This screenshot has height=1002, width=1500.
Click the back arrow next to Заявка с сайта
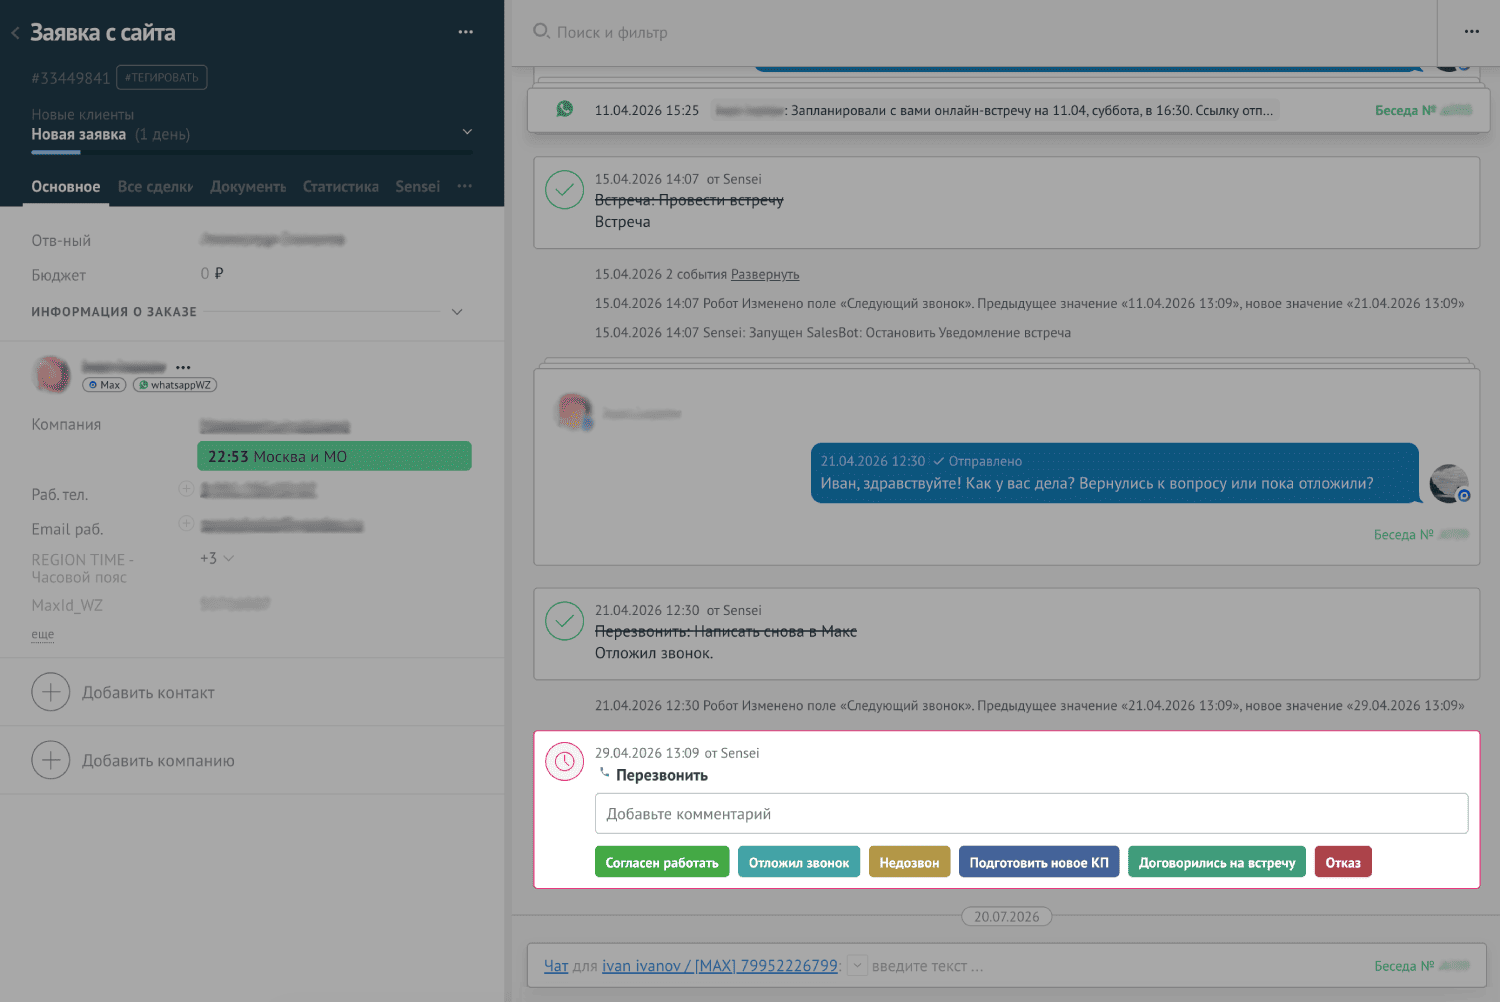(x=15, y=33)
